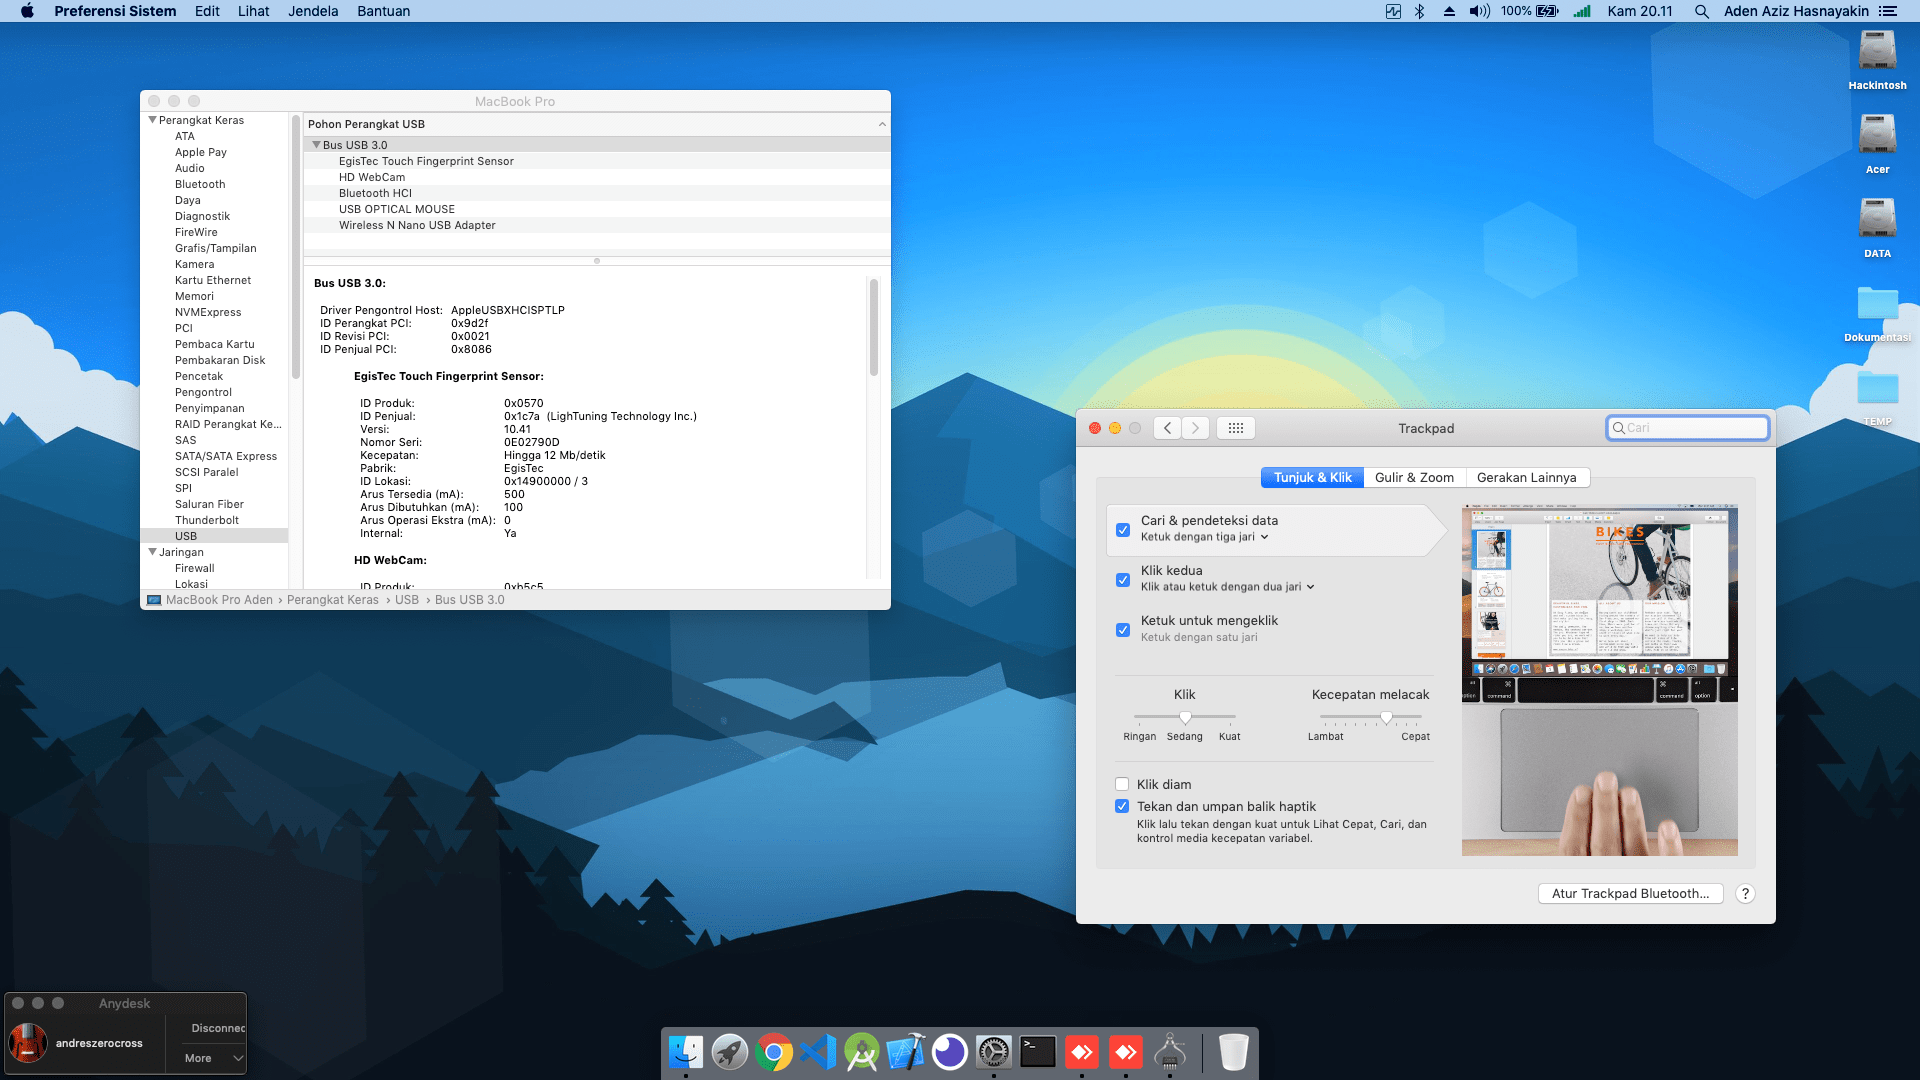Image resolution: width=1920 pixels, height=1080 pixels.
Task: Click the USB details pane scrollbar
Action: [x=874, y=327]
